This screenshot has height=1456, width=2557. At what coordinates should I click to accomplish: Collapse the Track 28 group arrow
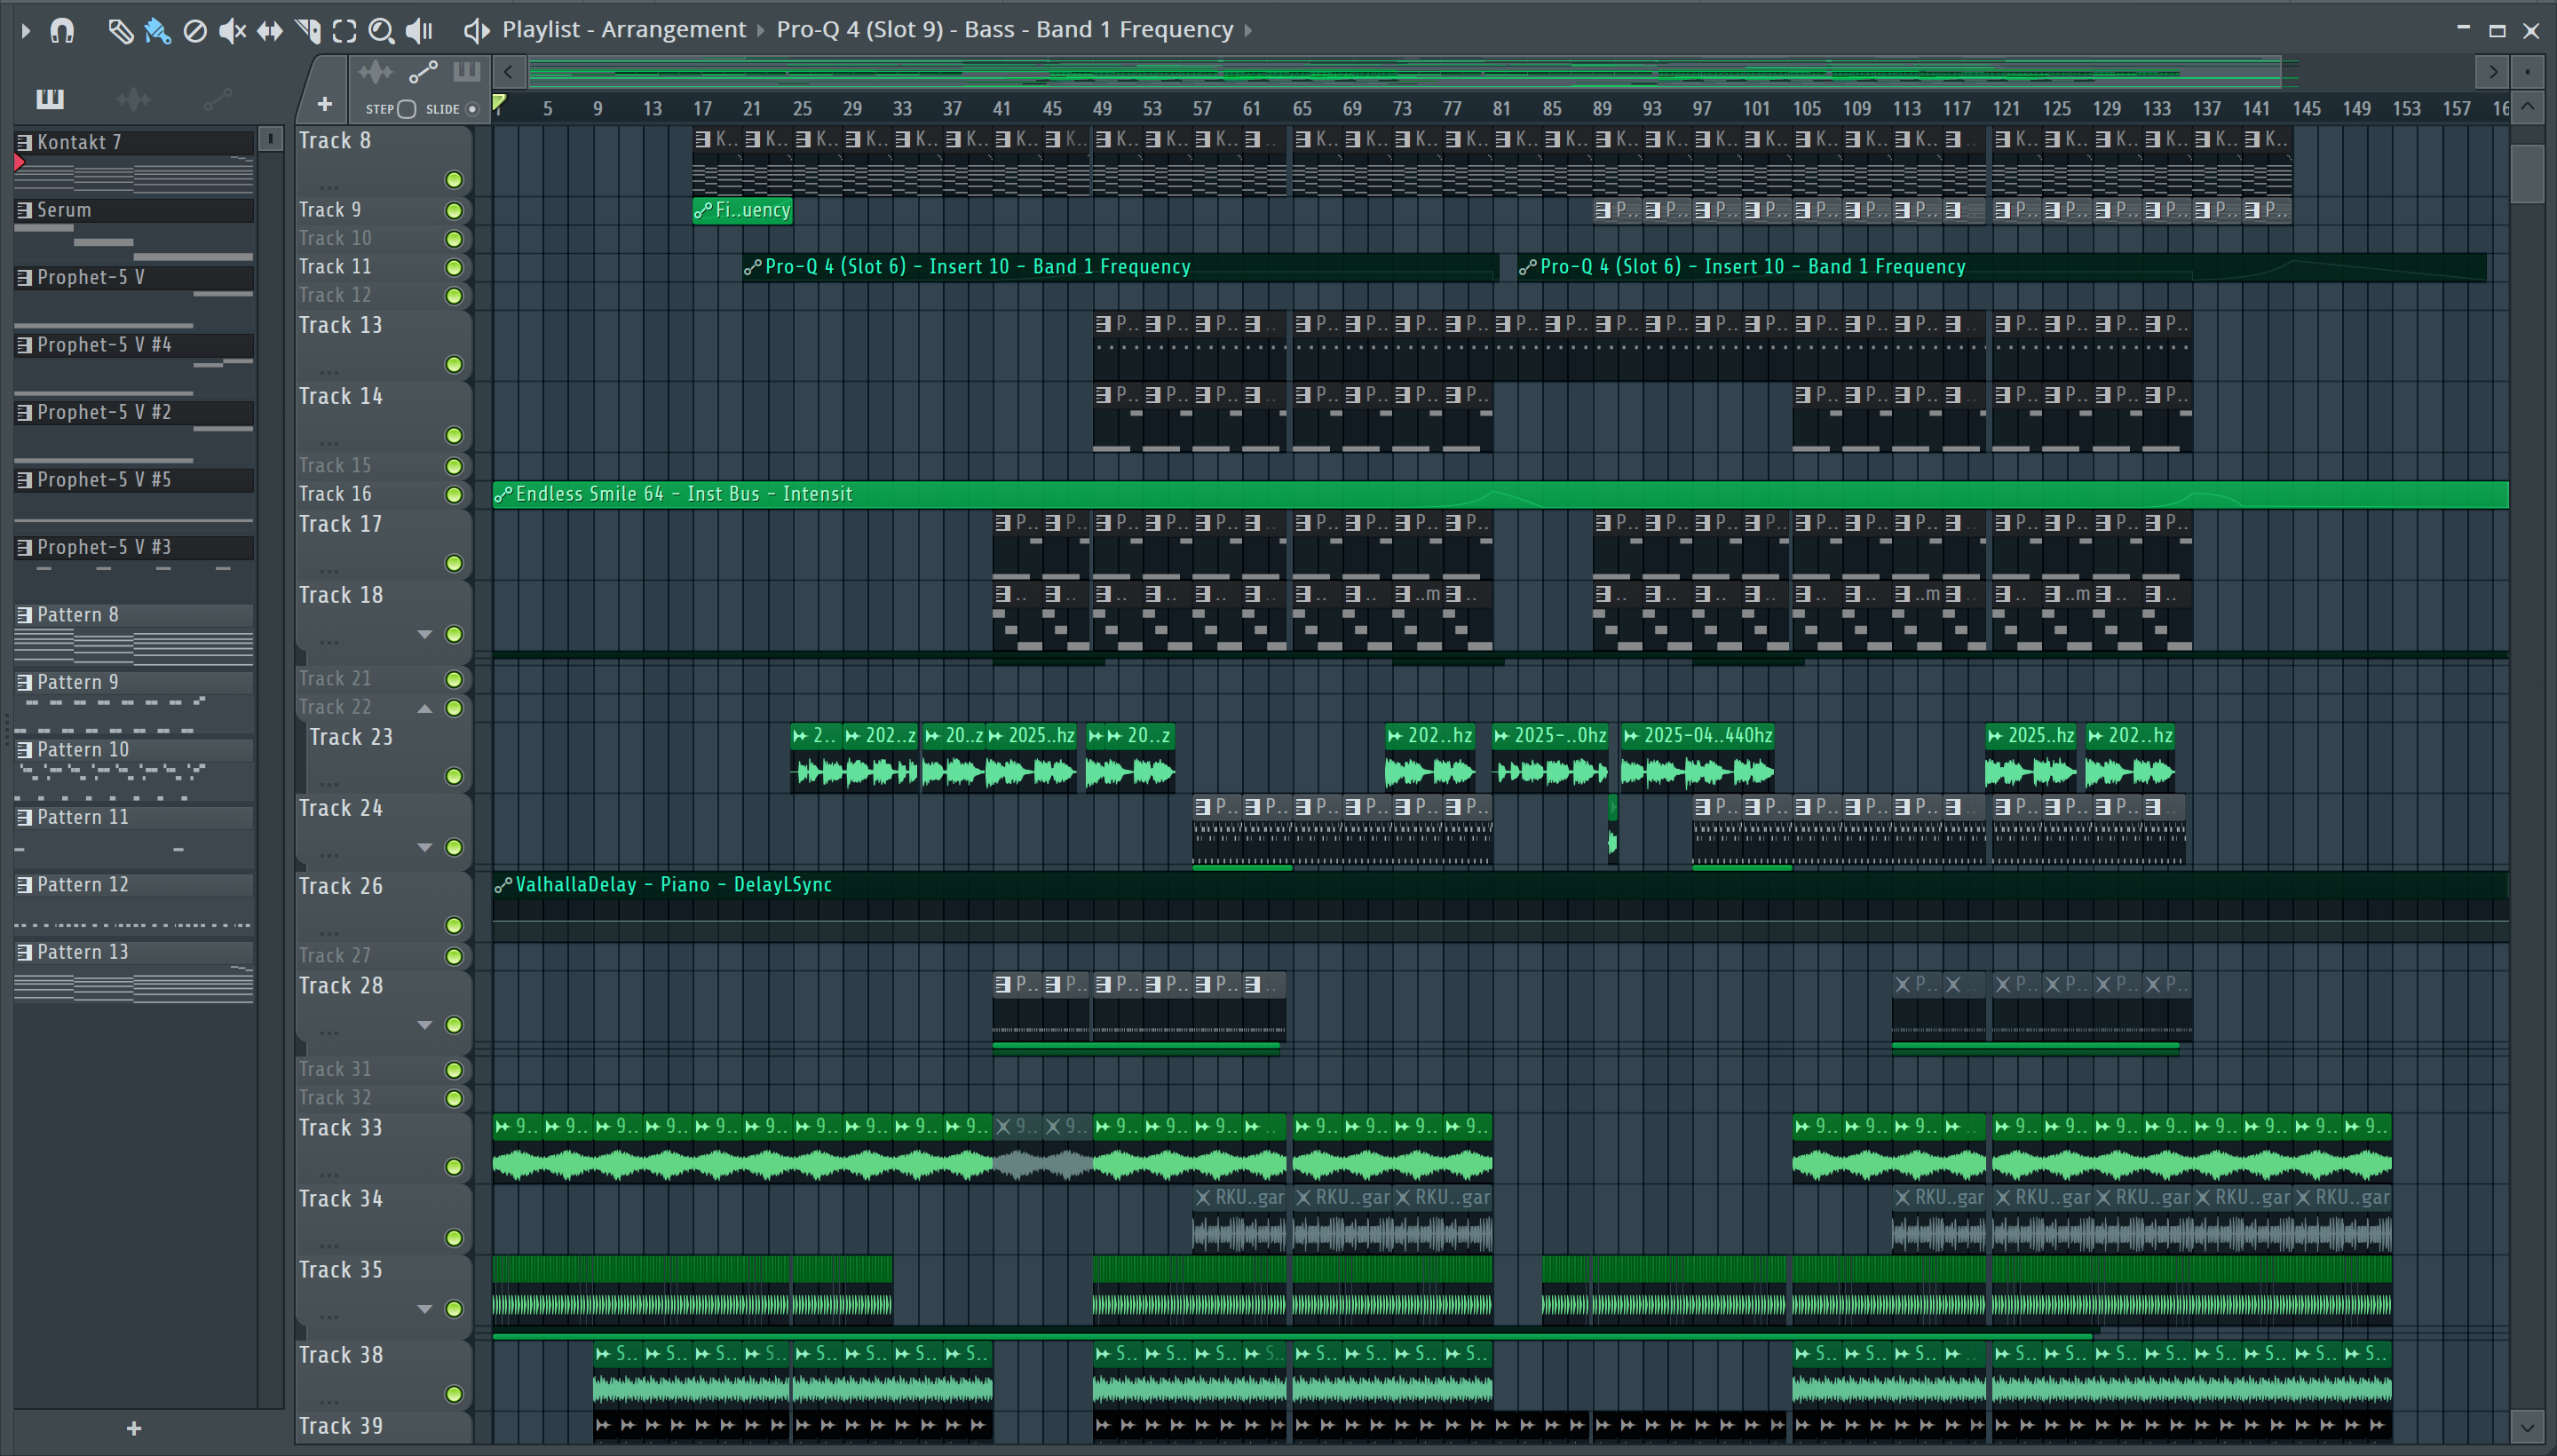click(x=425, y=1026)
